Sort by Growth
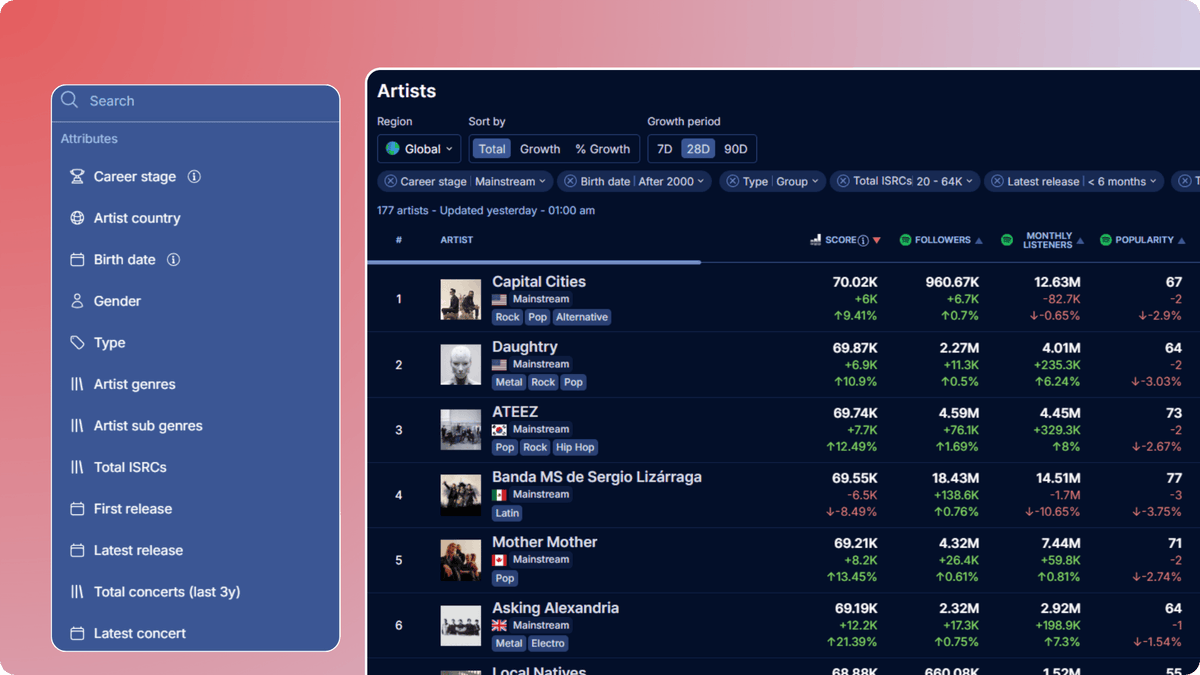Viewport: 1200px width, 675px height. point(540,149)
